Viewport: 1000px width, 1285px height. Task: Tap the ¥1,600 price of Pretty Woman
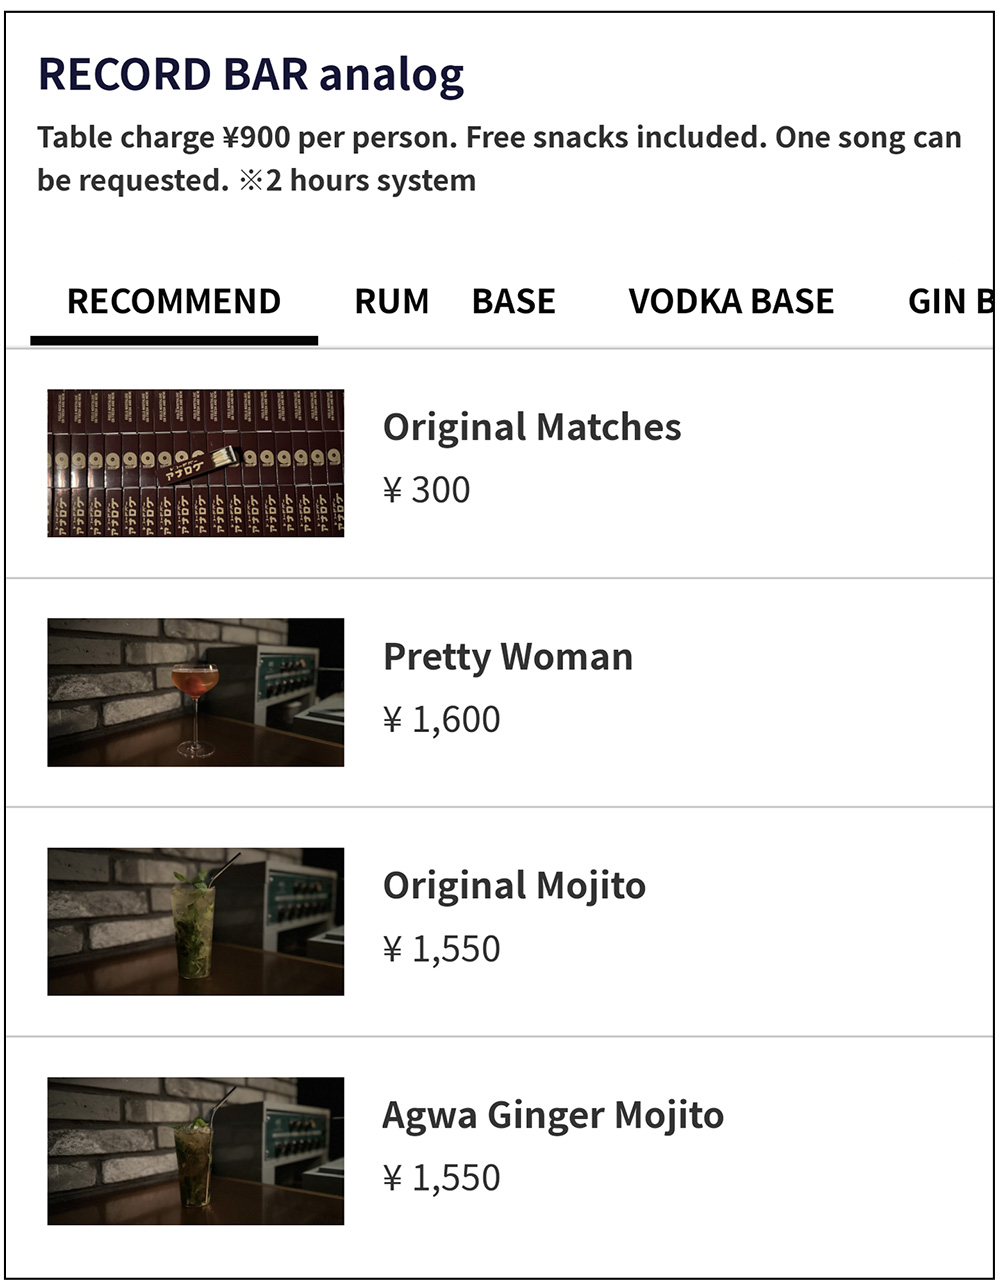click(x=442, y=719)
